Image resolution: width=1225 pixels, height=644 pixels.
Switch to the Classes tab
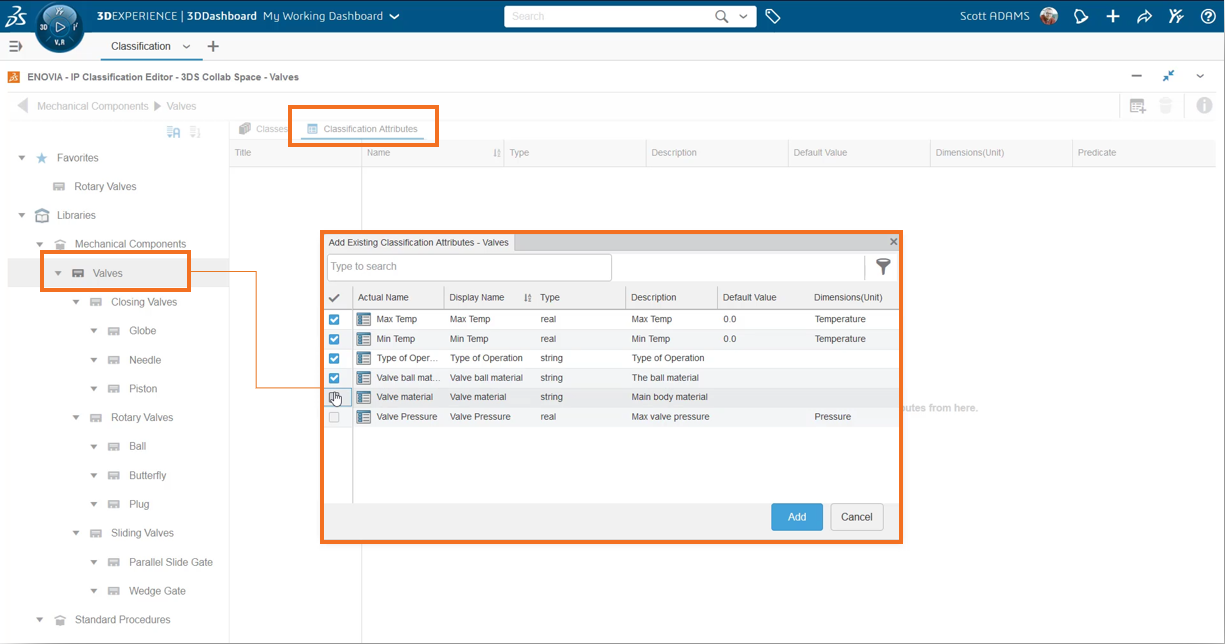[x=264, y=129]
